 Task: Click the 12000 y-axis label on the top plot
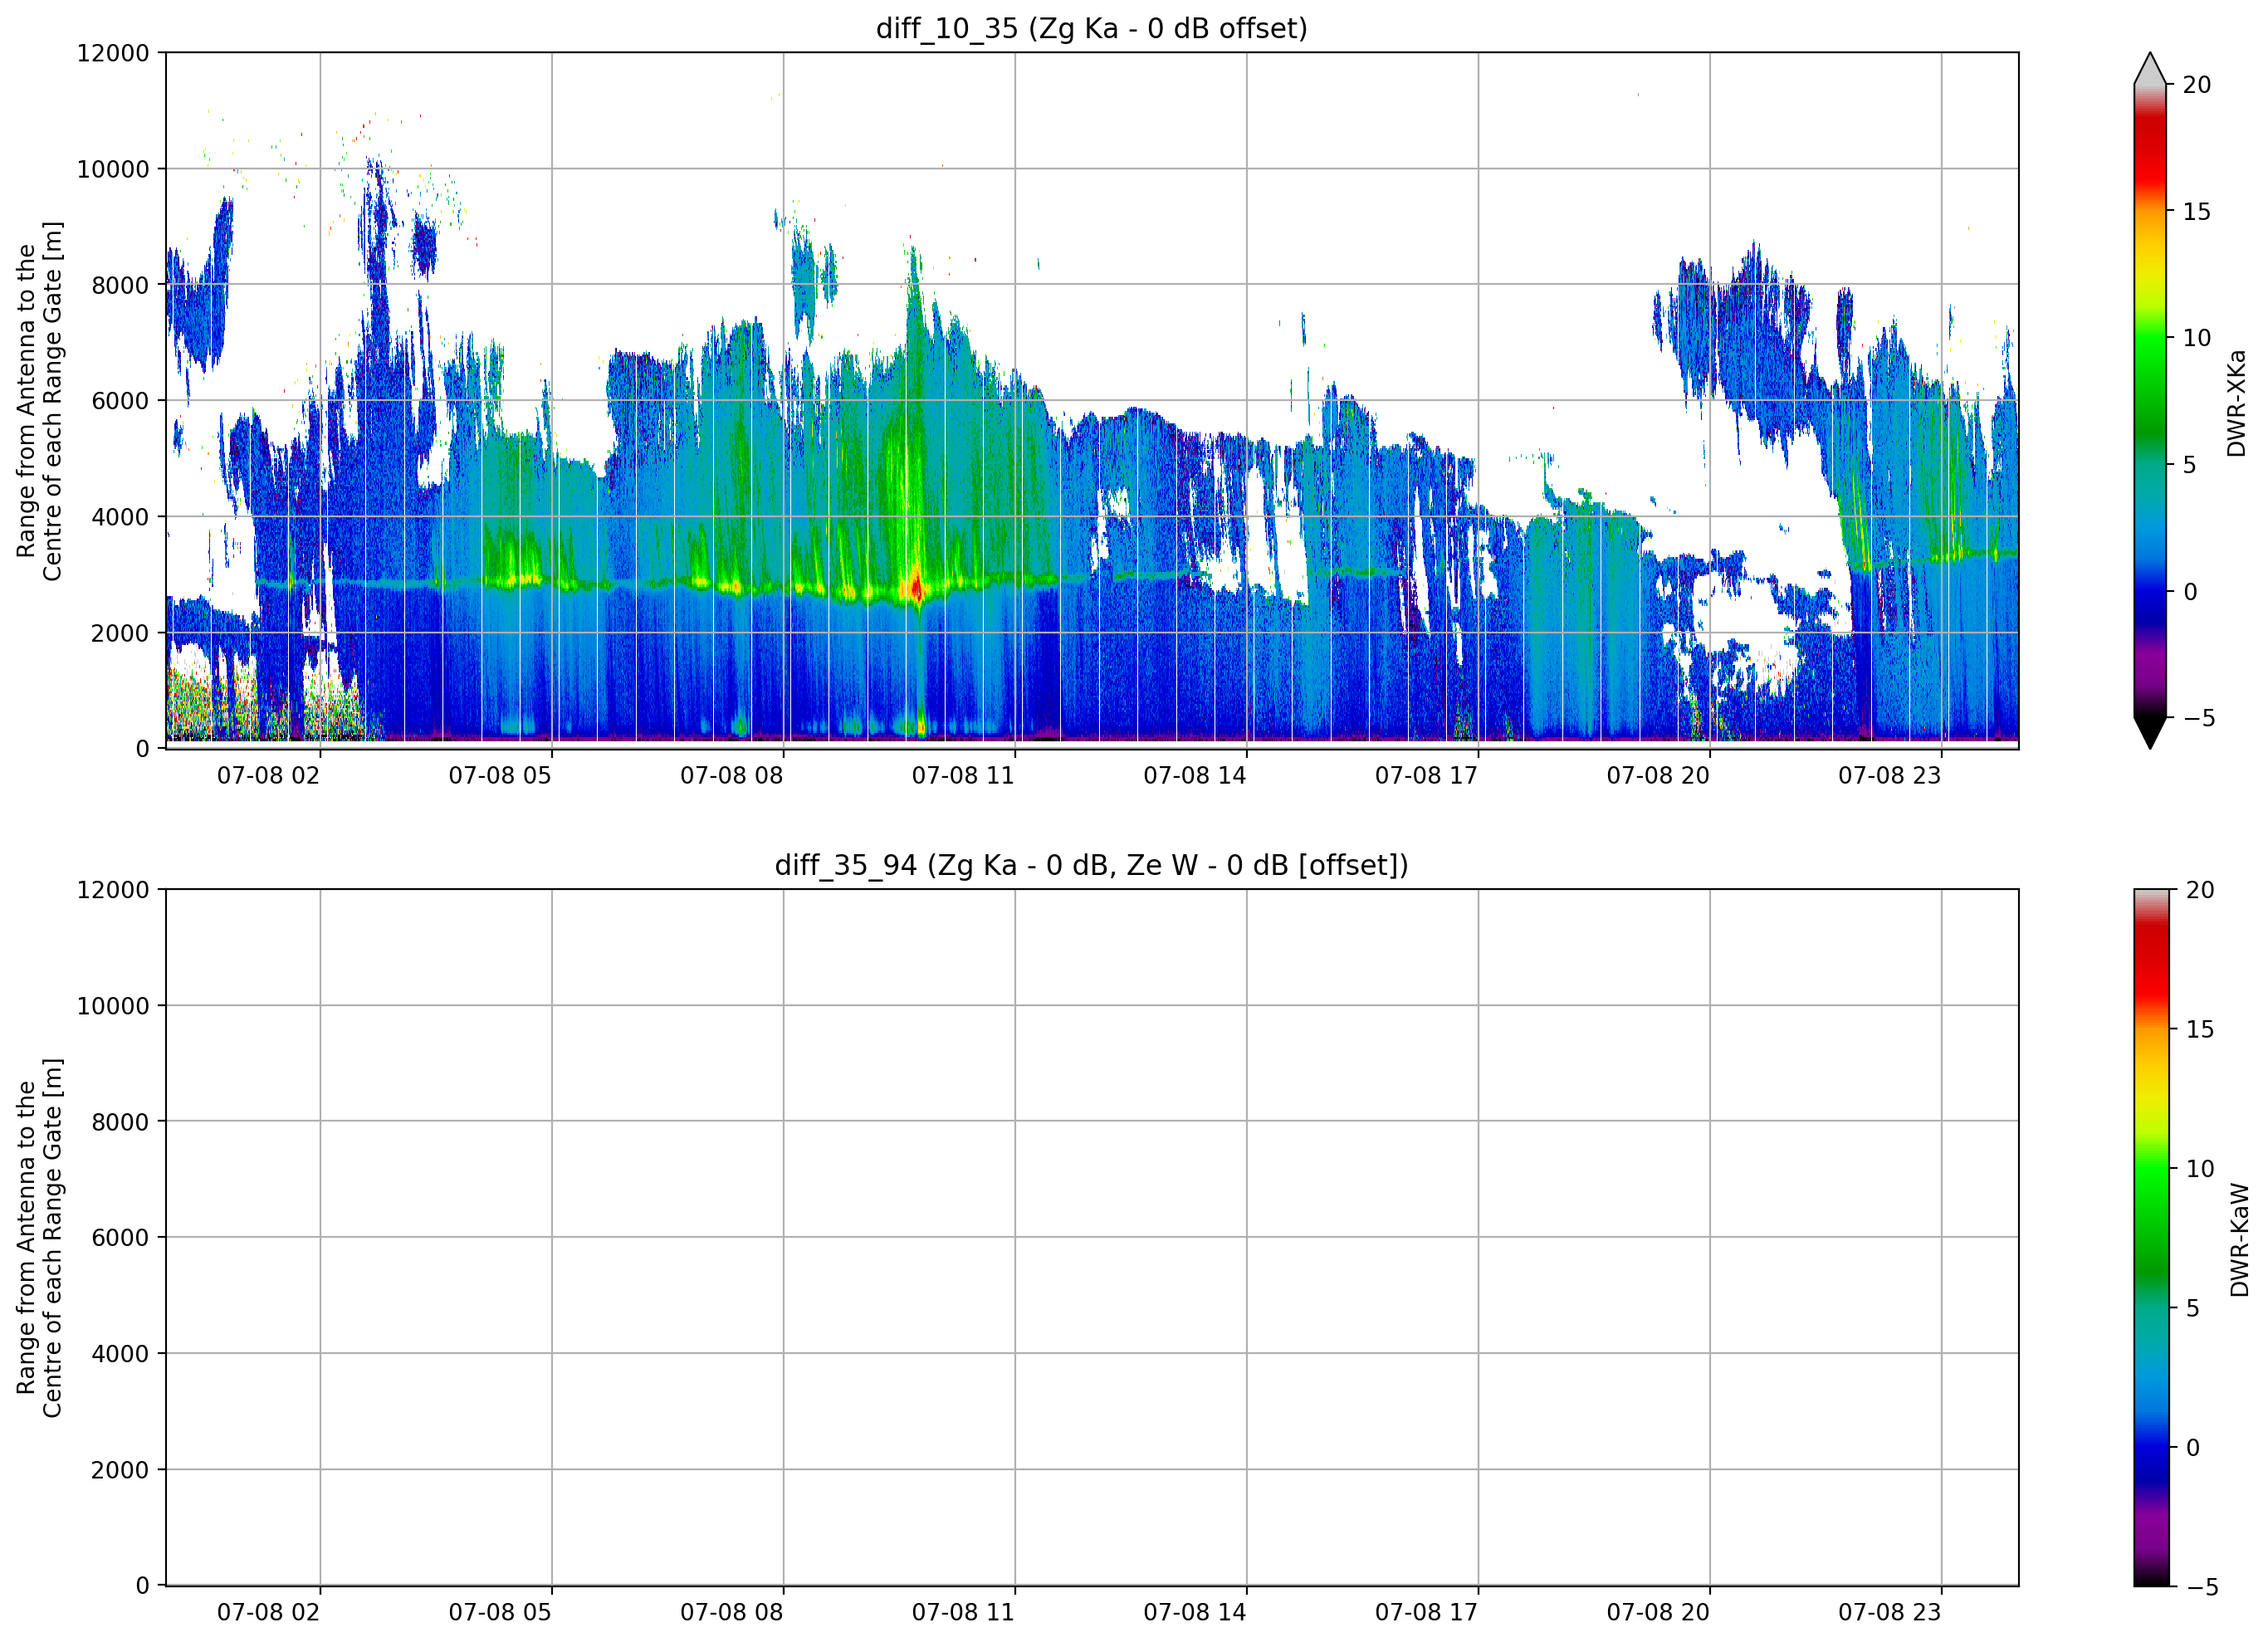click(x=112, y=53)
